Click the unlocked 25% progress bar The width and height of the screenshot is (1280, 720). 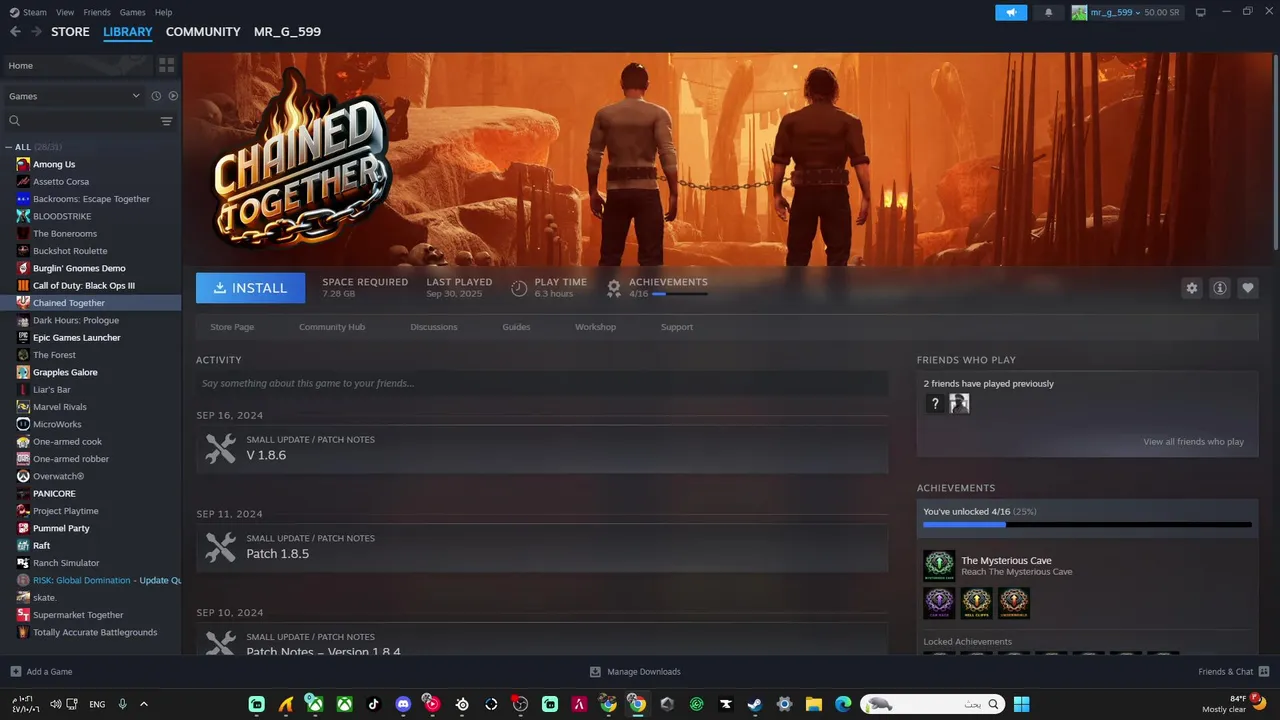[1087, 524]
